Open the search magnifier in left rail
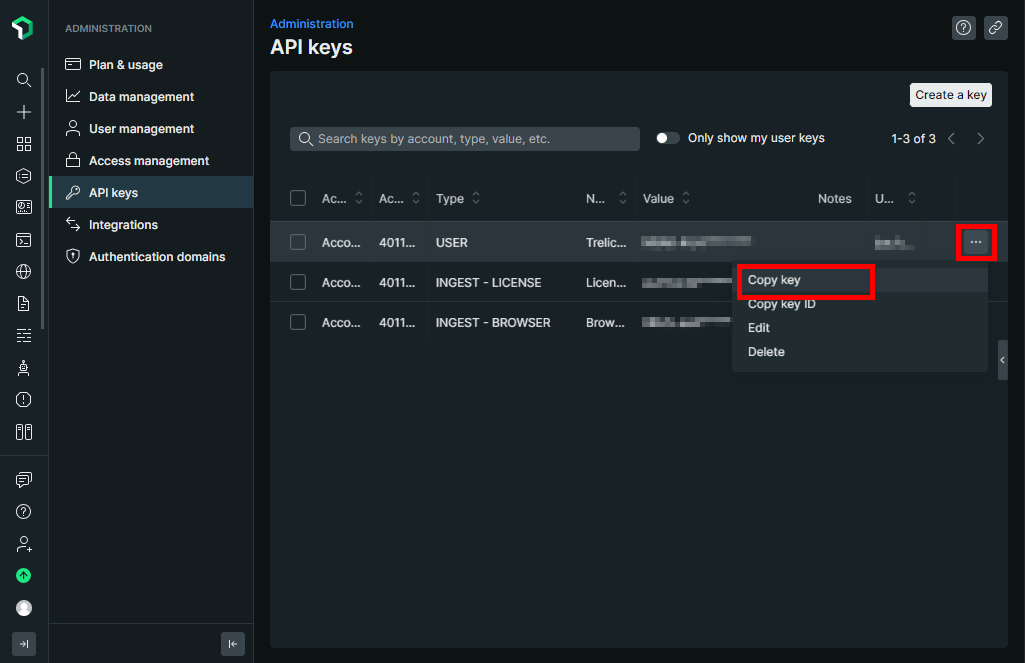 24,80
